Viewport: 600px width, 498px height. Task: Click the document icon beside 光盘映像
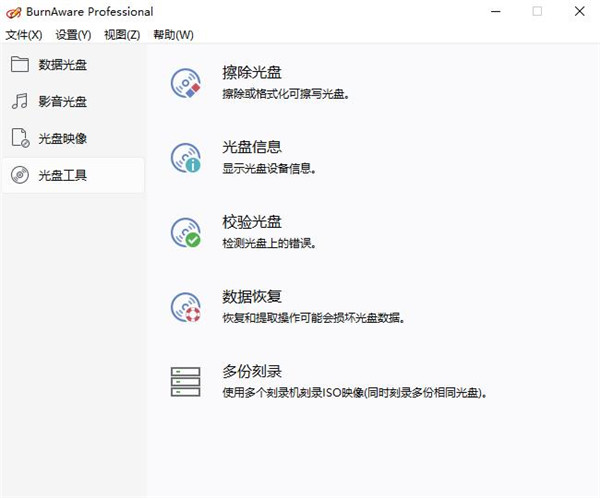tap(20, 138)
